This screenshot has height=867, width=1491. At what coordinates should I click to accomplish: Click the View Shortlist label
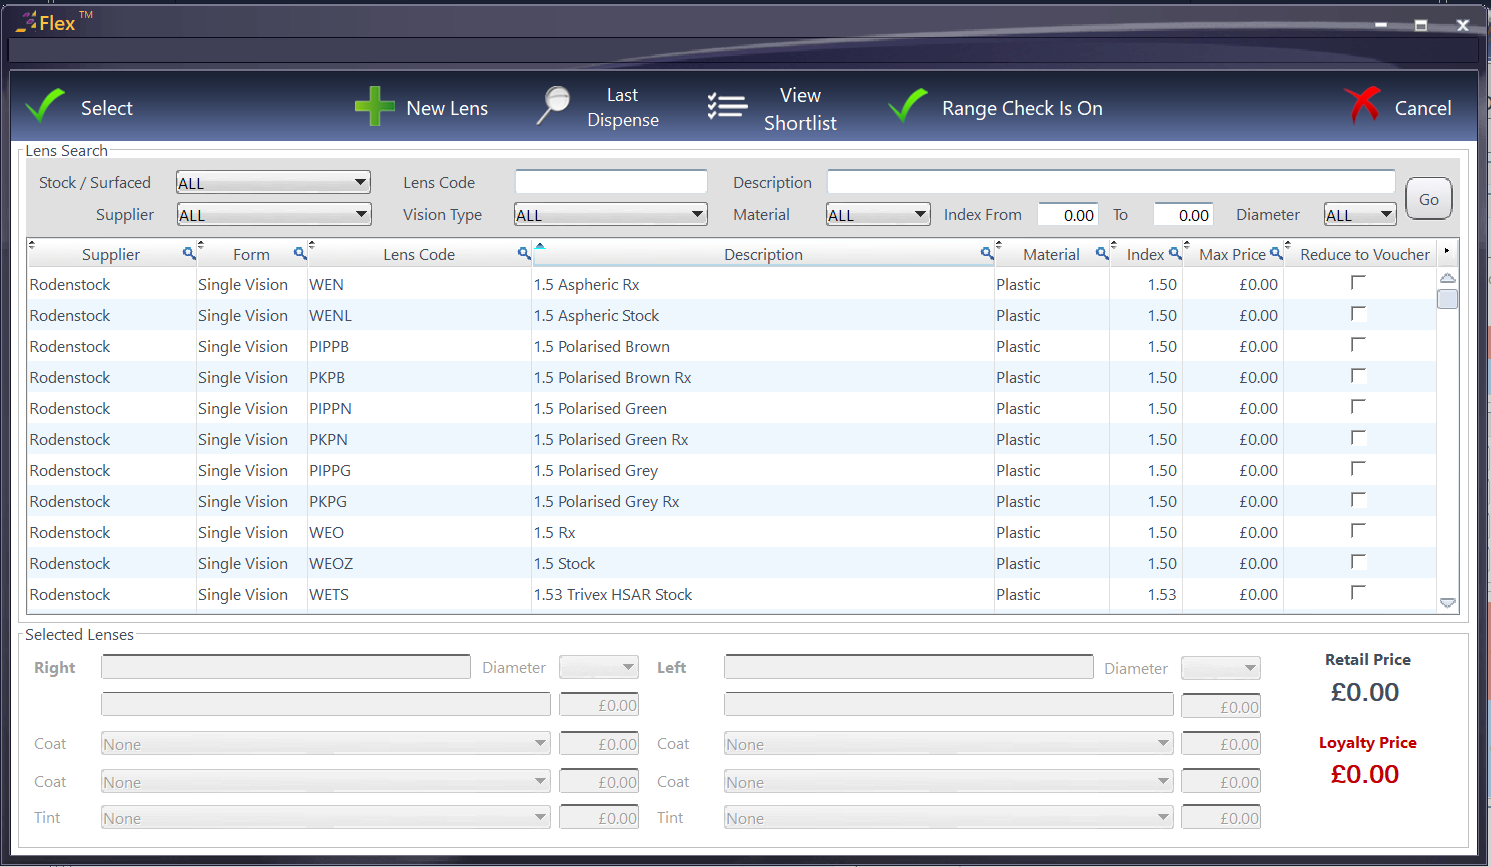tap(800, 109)
